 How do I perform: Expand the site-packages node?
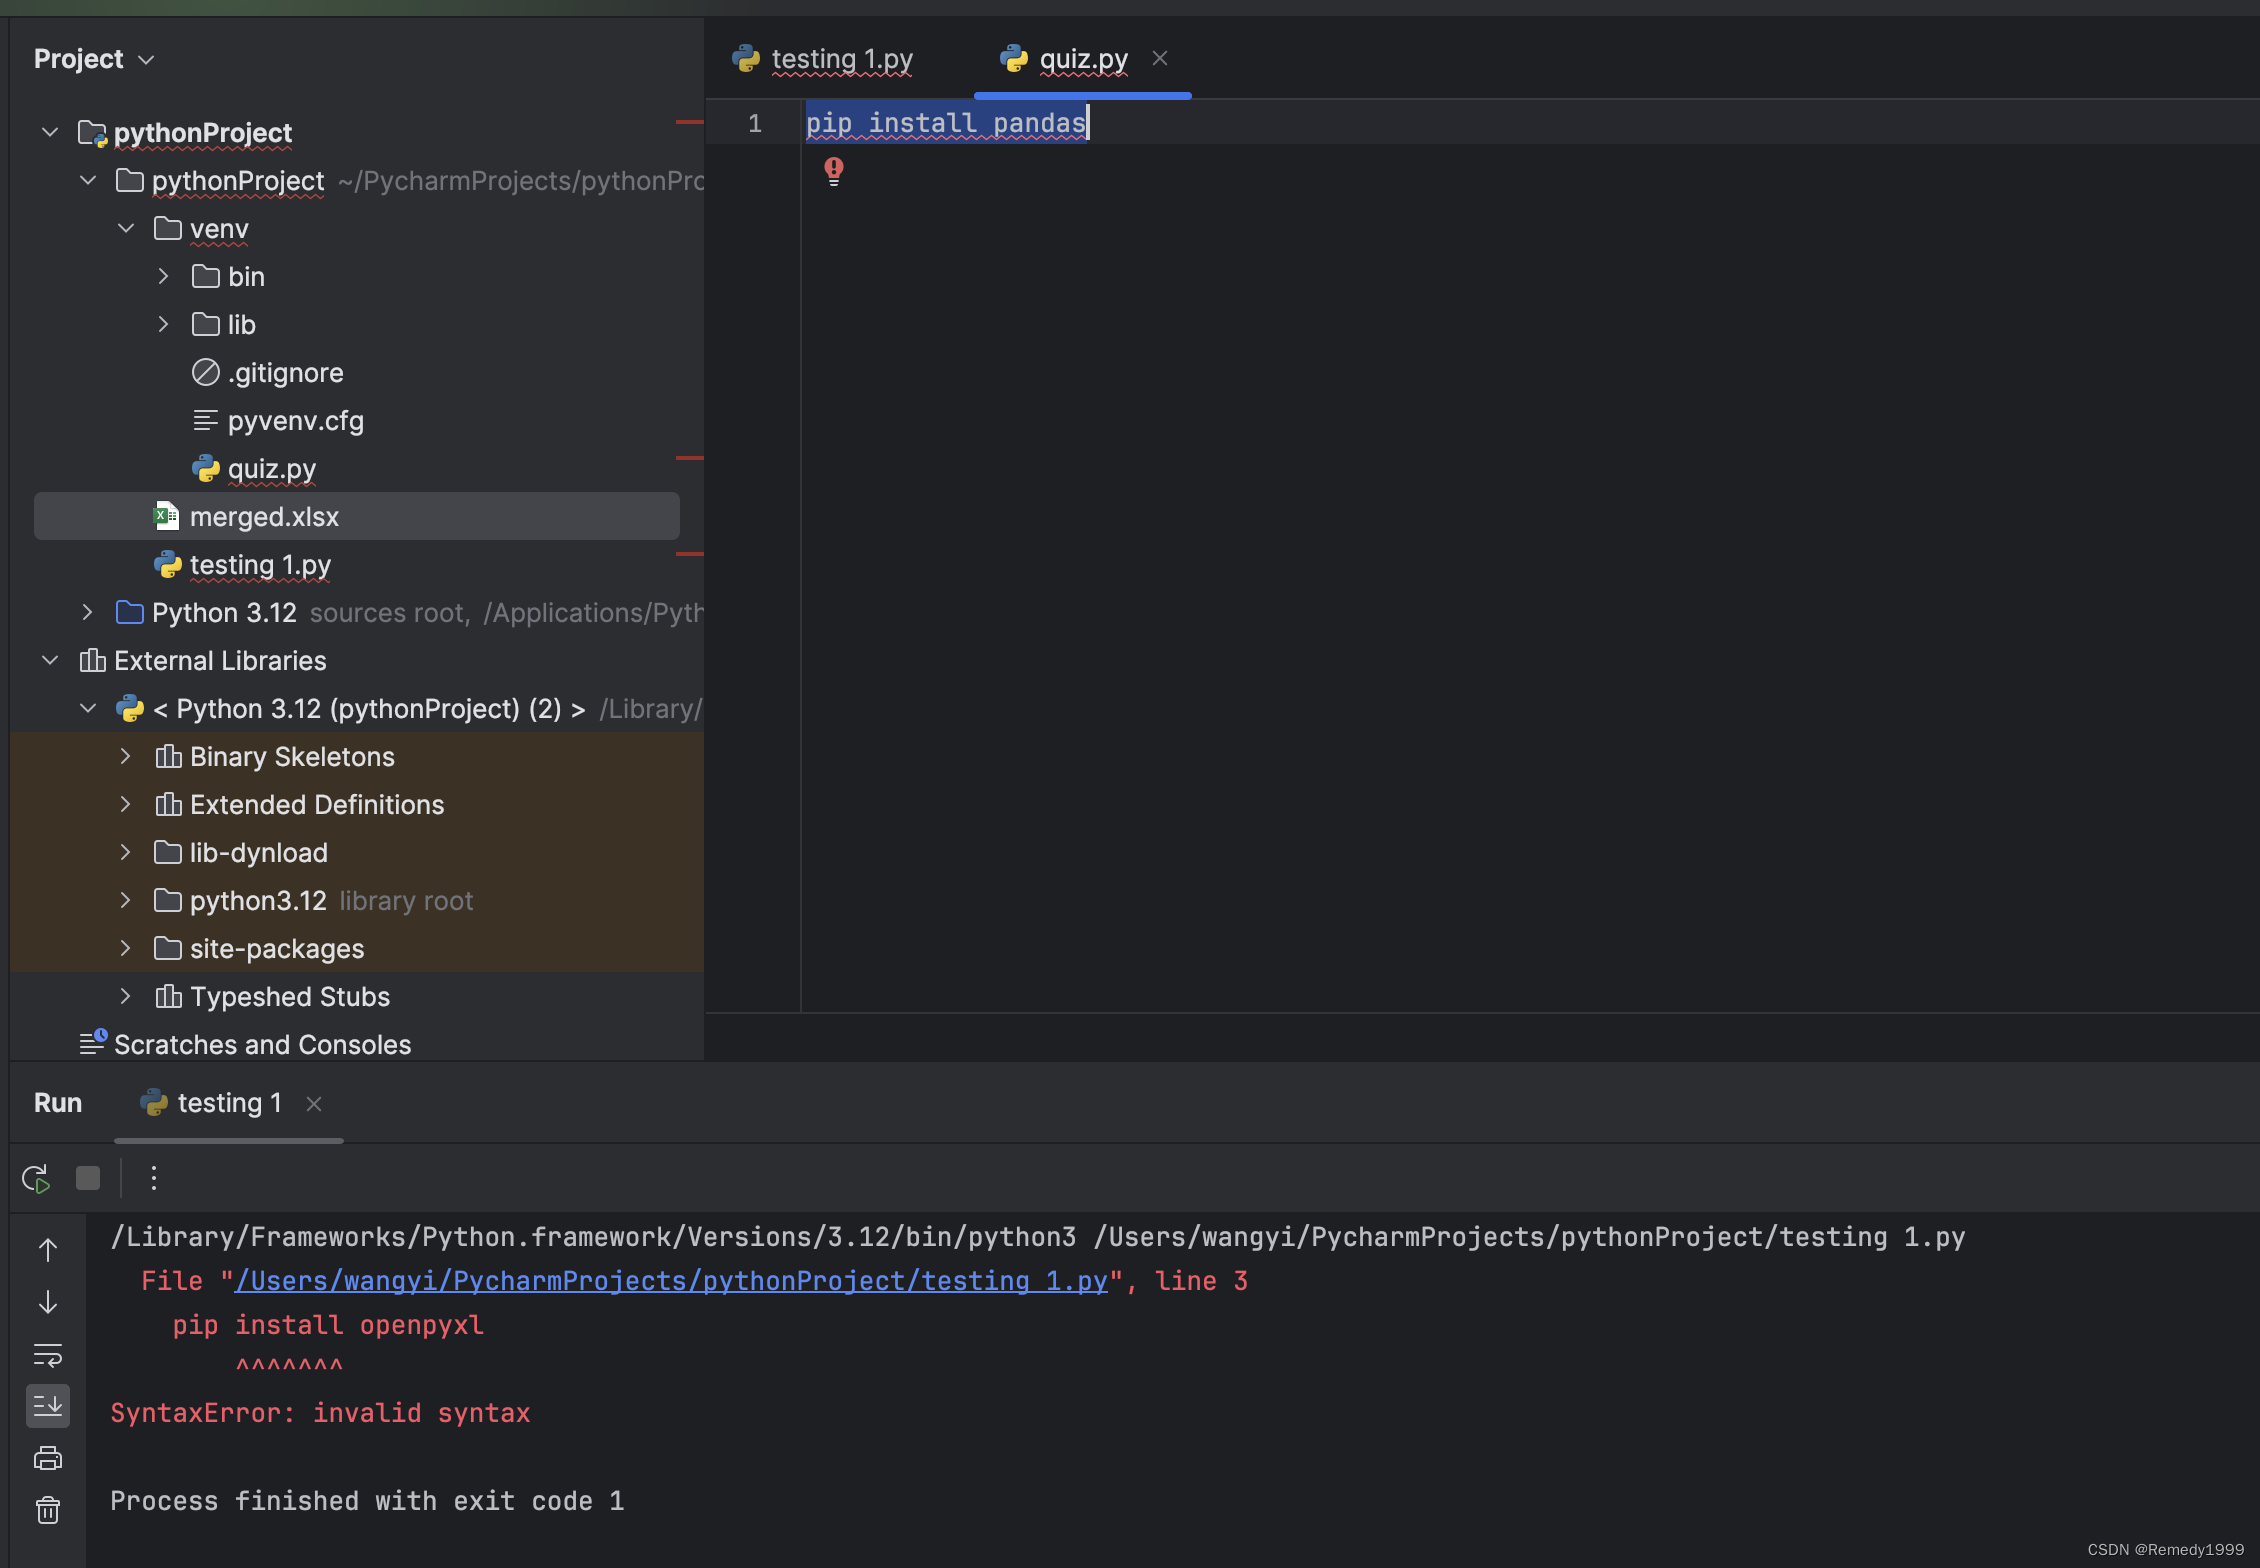click(125, 949)
